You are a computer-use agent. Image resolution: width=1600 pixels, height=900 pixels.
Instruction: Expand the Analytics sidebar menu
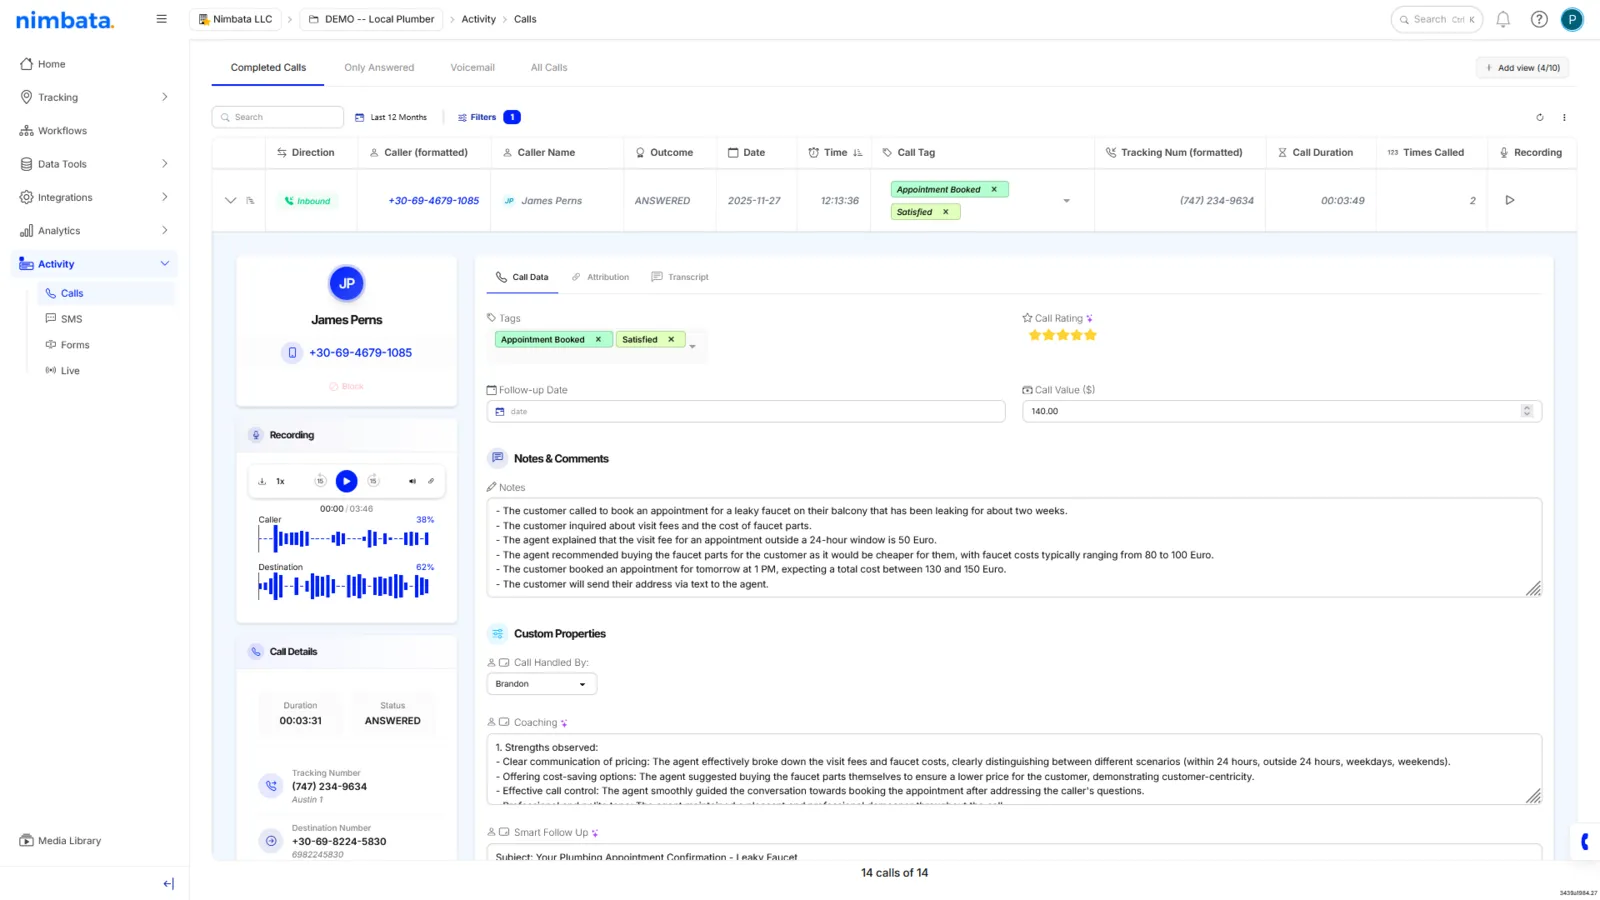point(164,230)
